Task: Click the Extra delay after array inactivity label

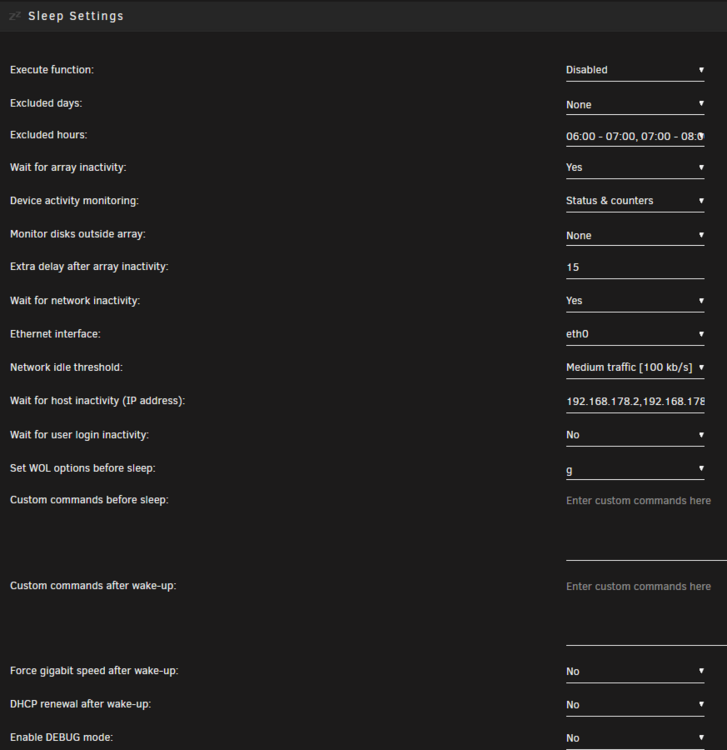Action: pyautogui.click(x=89, y=266)
